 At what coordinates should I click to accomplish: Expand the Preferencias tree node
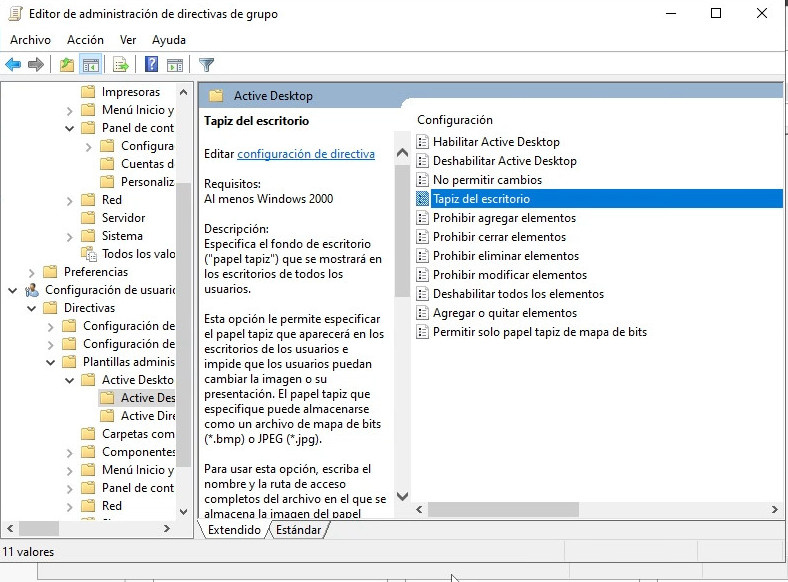click(31, 272)
